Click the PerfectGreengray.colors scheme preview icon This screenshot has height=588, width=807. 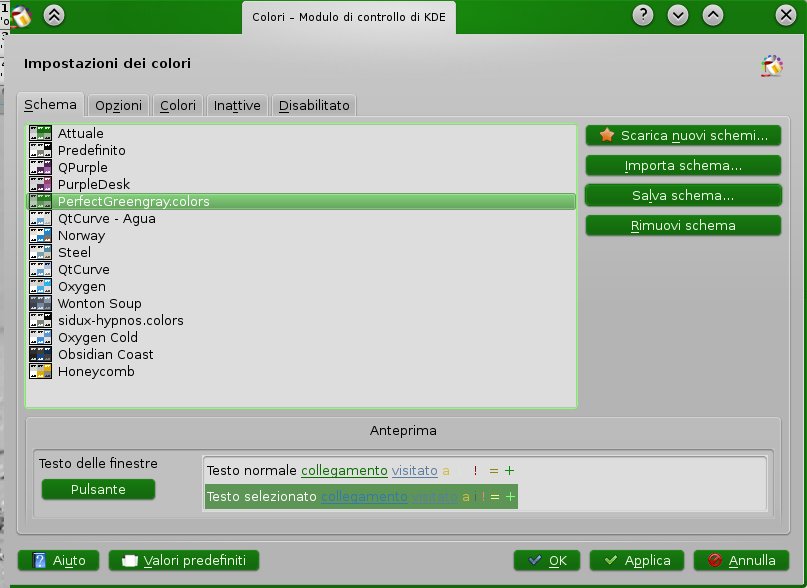pos(41,201)
